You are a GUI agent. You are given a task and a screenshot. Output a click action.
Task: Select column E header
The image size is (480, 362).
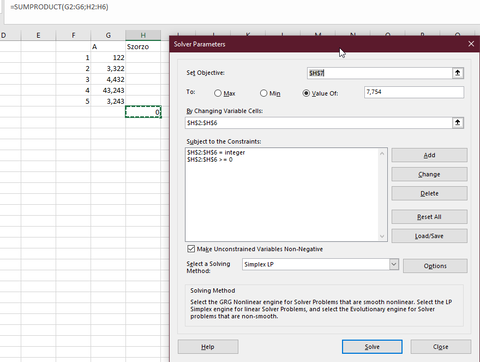tap(38, 35)
